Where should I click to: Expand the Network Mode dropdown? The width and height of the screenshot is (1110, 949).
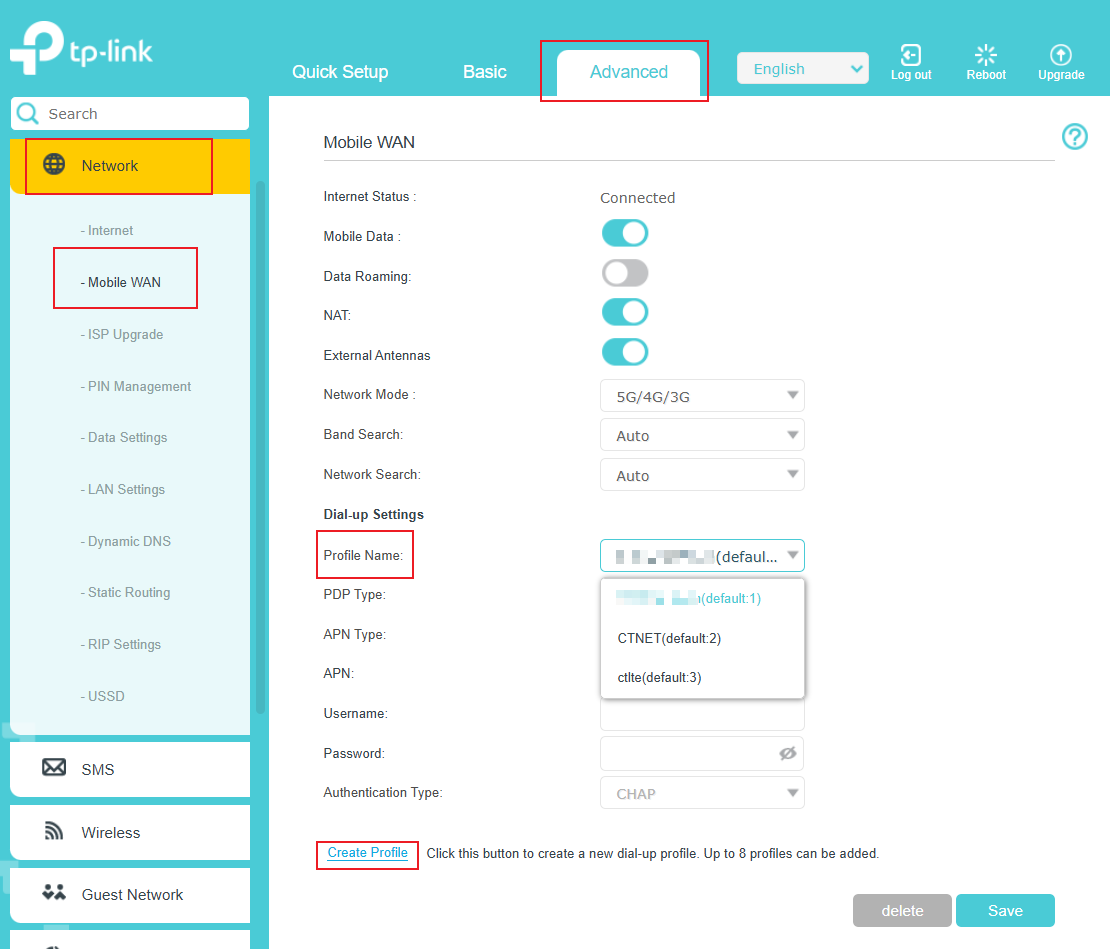point(702,396)
